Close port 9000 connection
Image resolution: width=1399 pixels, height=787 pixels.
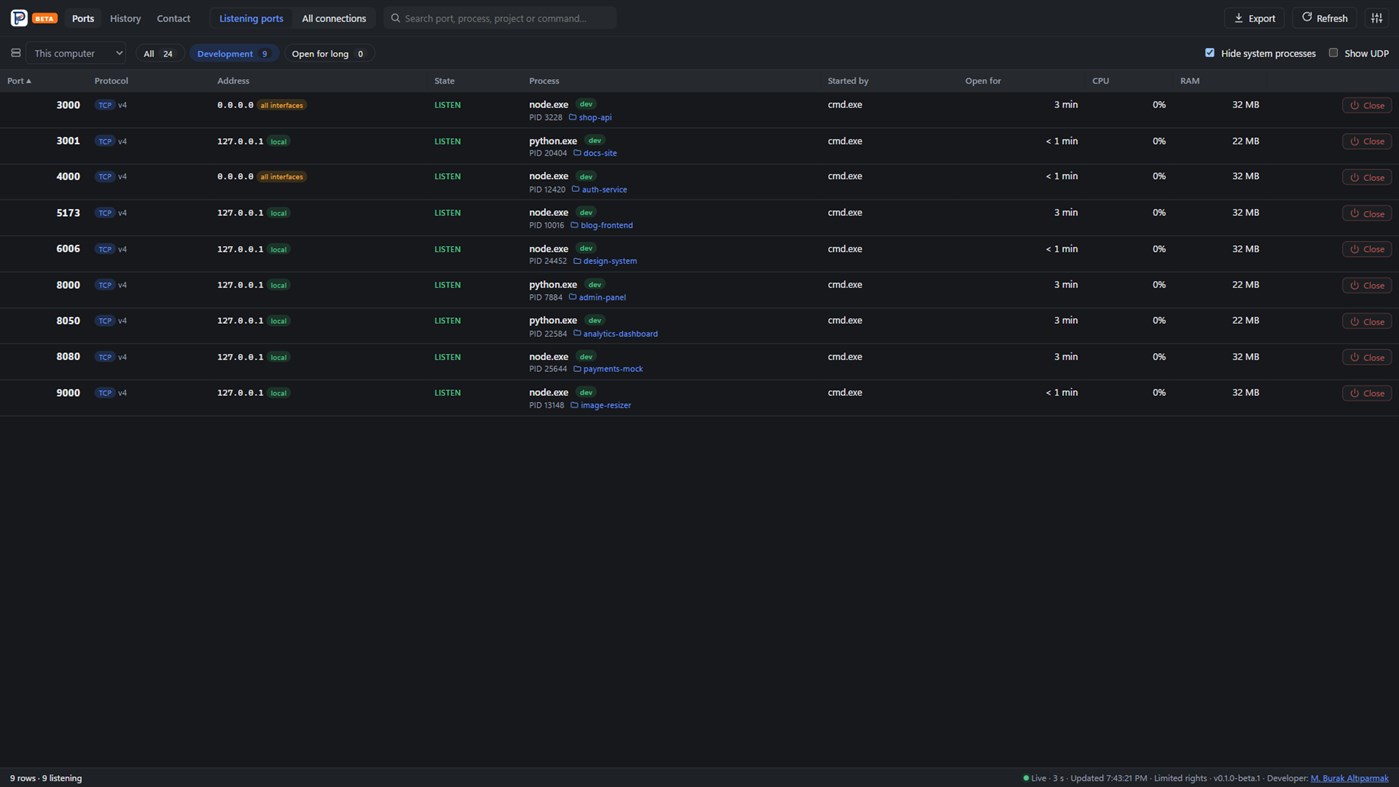[x=1366, y=393]
